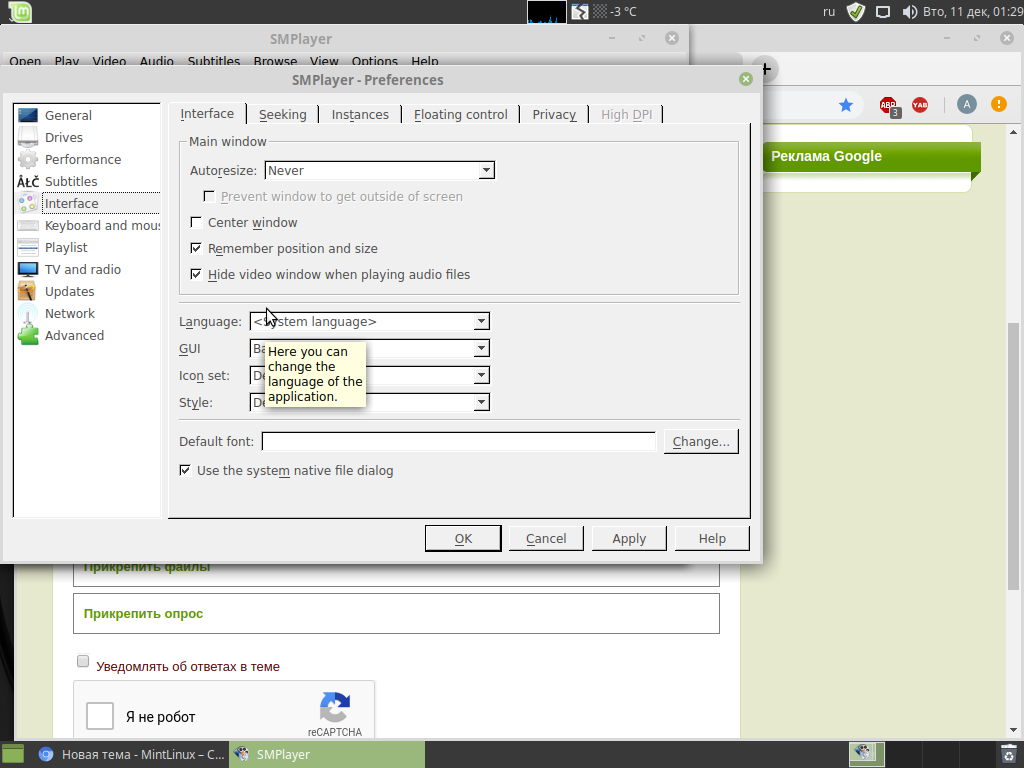The height and width of the screenshot is (768, 1024).
Task: Click the Default font input field
Action: tap(458, 442)
